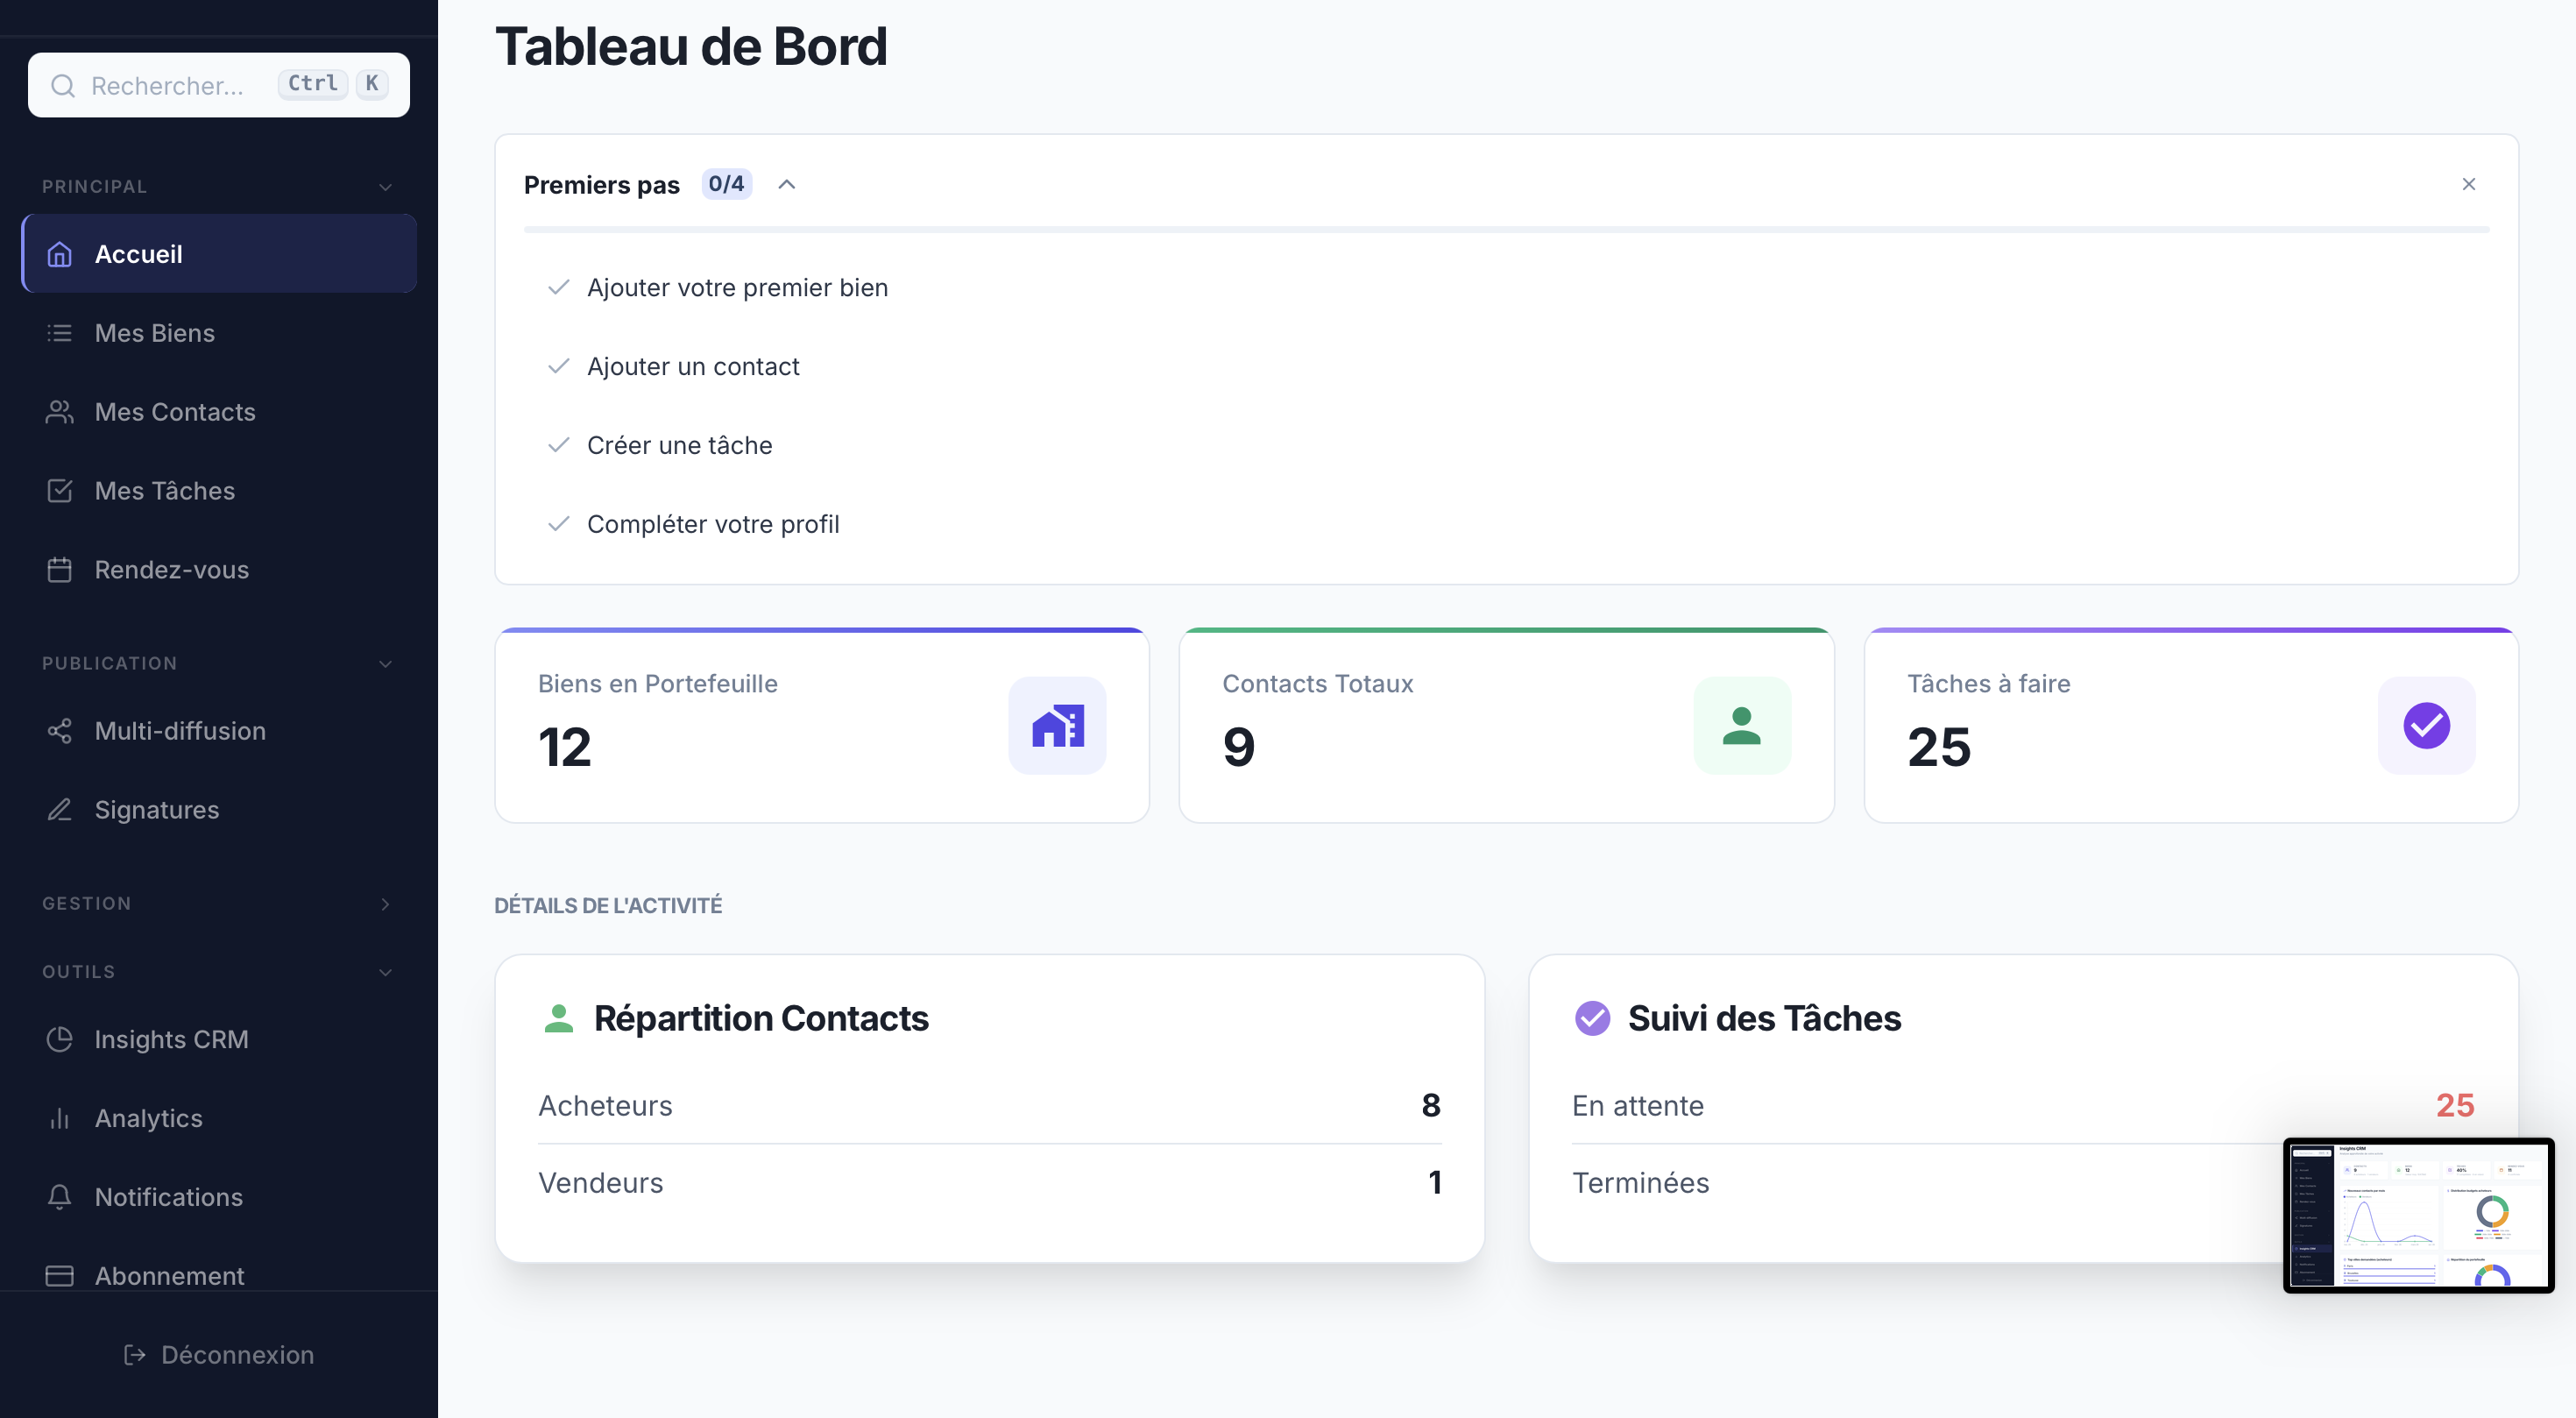Mark Créer une tâche as done
2576x1418 pixels.
(558, 446)
